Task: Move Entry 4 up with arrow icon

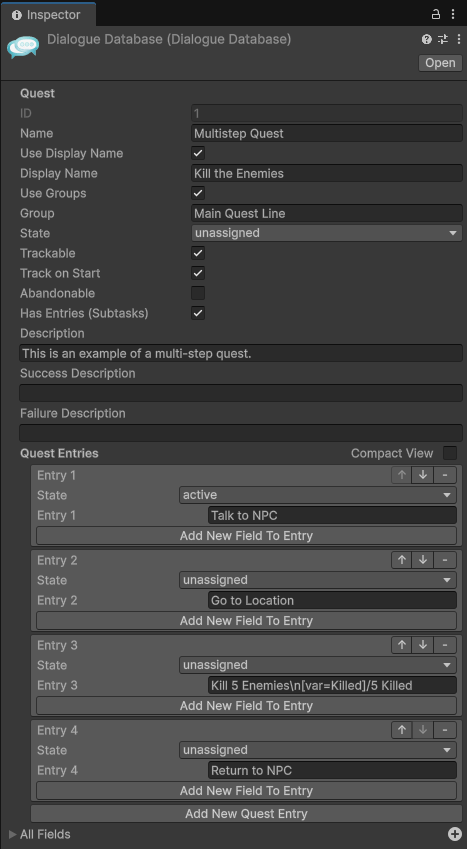Action: [x=401, y=730]
